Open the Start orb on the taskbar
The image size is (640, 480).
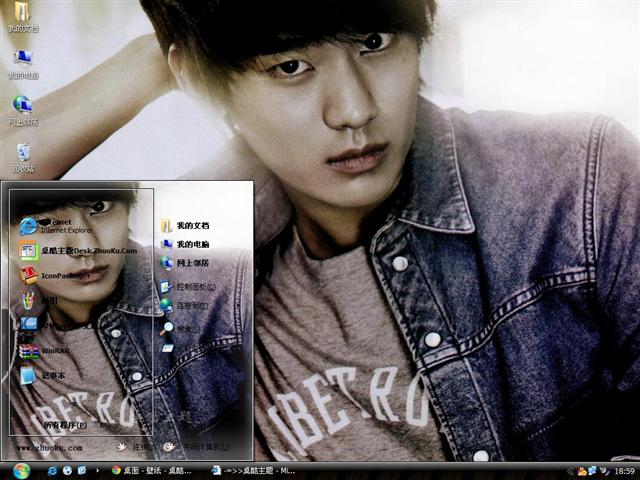pyautogui.click(x=21, y=471)
